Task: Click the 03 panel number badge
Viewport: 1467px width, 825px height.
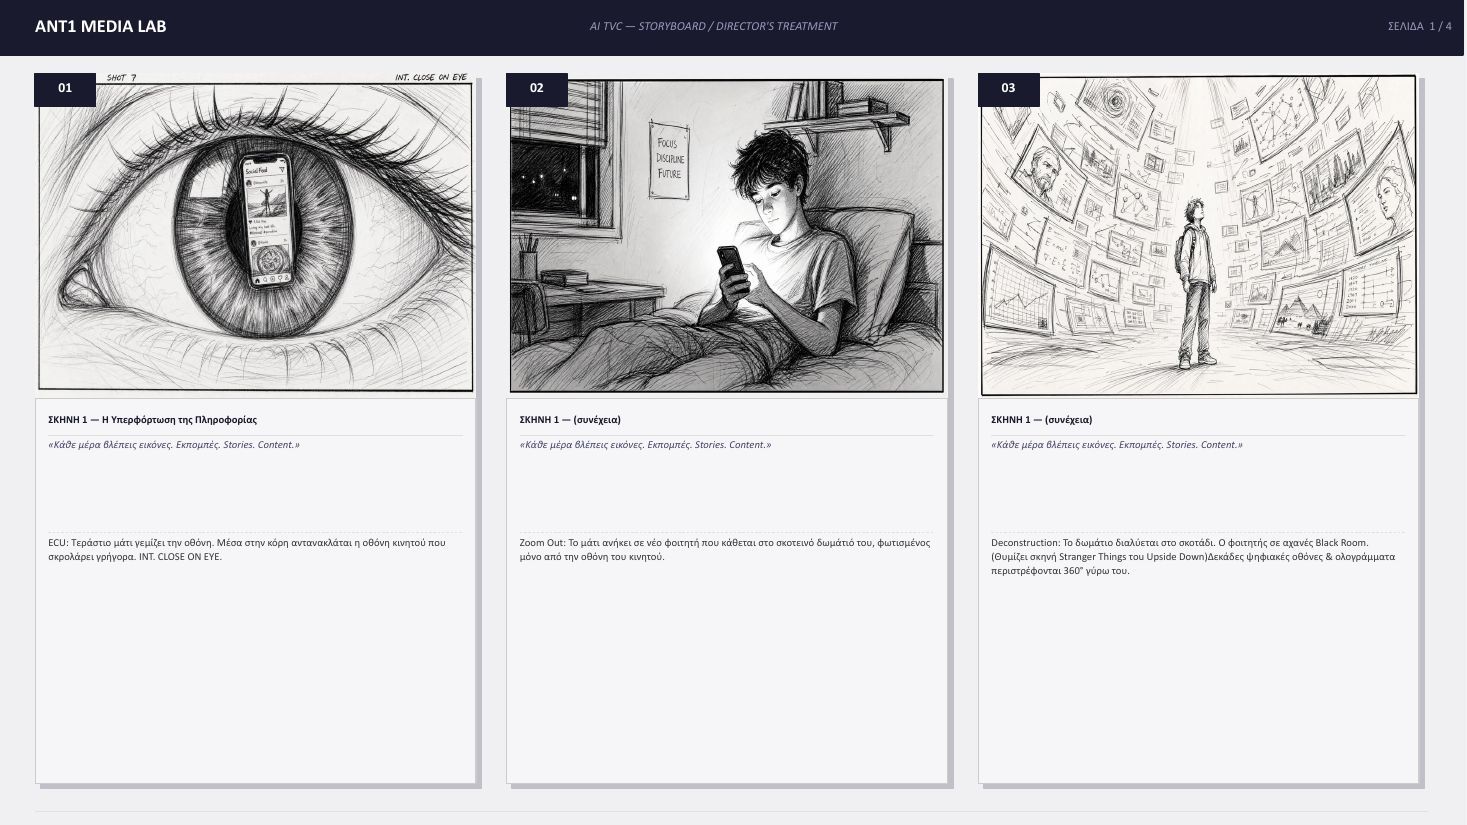Action: click(1008, 88)
